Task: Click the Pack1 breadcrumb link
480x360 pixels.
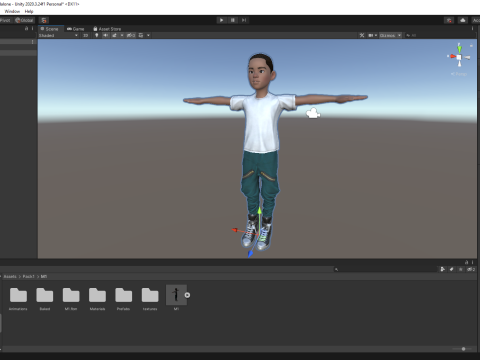Action: [x=29, y=277]
